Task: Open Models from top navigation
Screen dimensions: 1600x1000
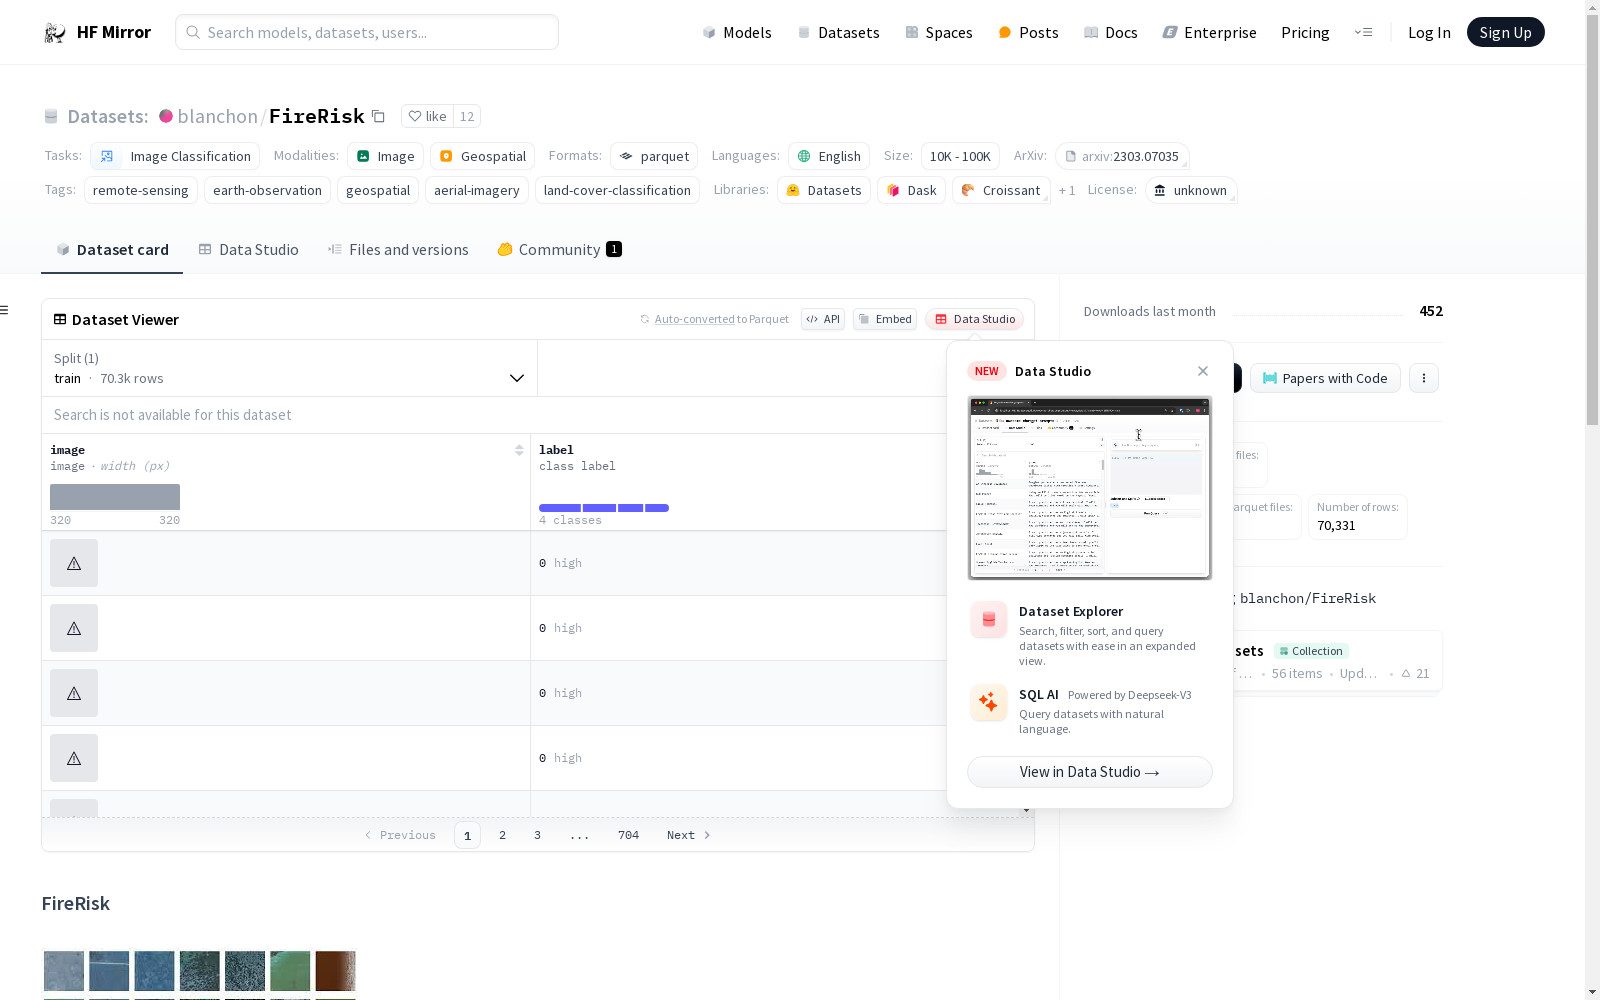Action: coord(737,33)
